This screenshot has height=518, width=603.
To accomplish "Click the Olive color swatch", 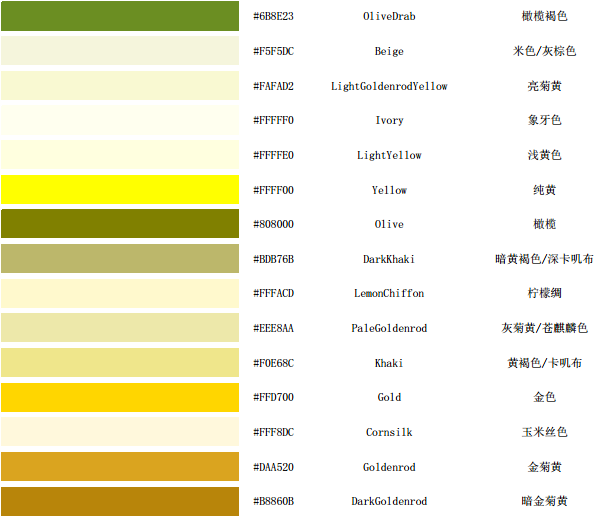I will 120,224.
